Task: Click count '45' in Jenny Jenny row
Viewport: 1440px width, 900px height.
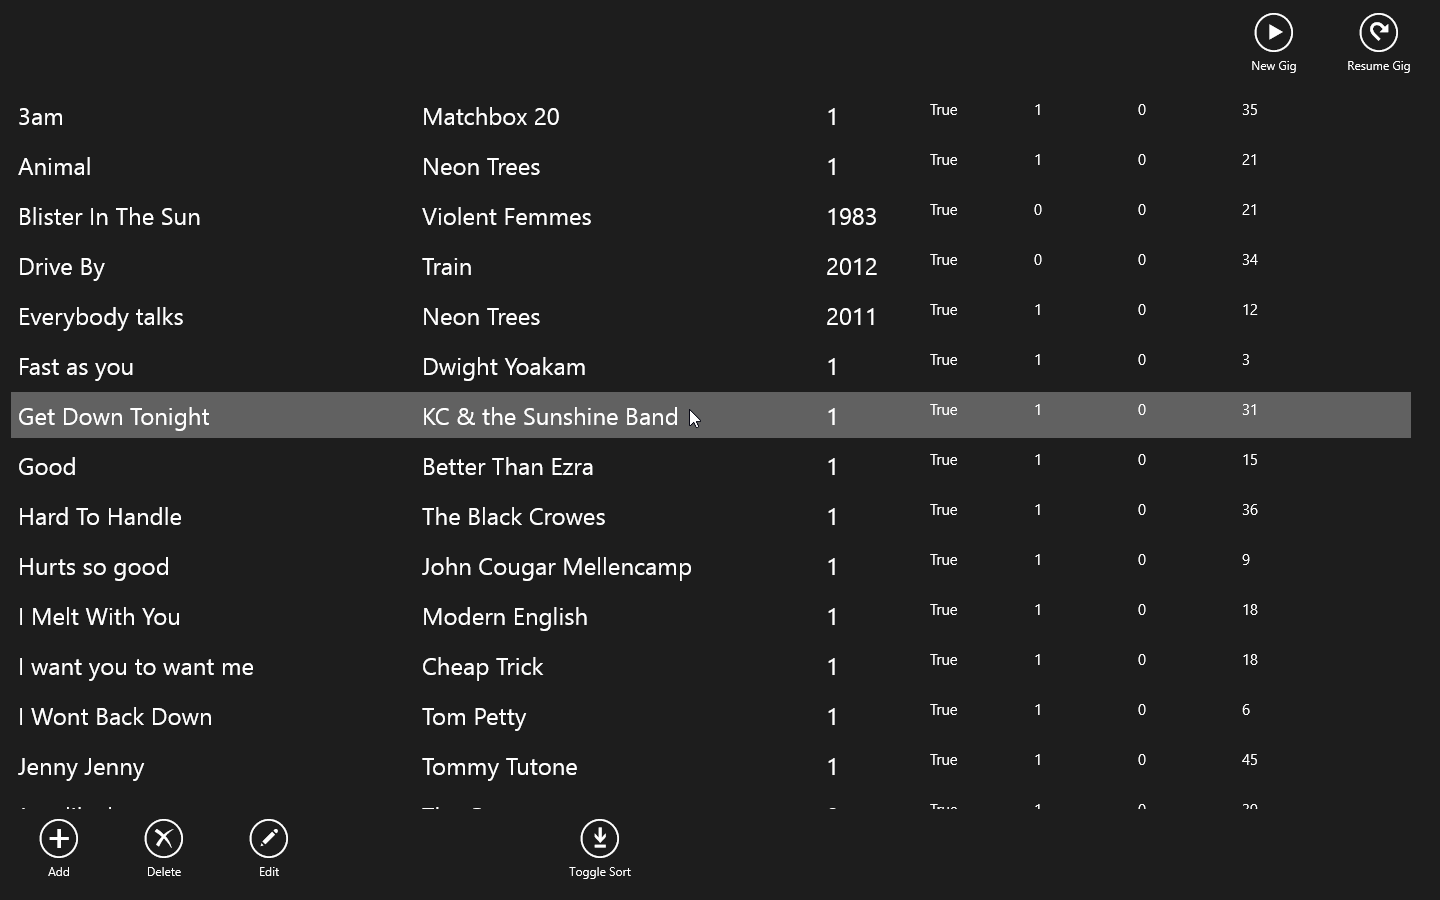Action: click(x=1250, y=760)
